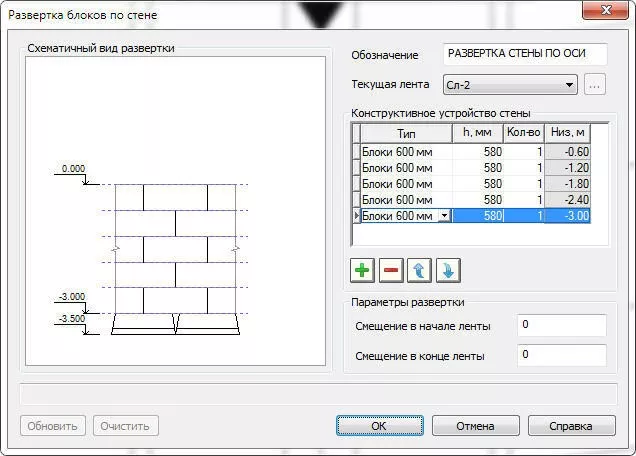Click the Тип column header
Screen dimensions: 636x456
pyautogui.click(x=406, y=133)
